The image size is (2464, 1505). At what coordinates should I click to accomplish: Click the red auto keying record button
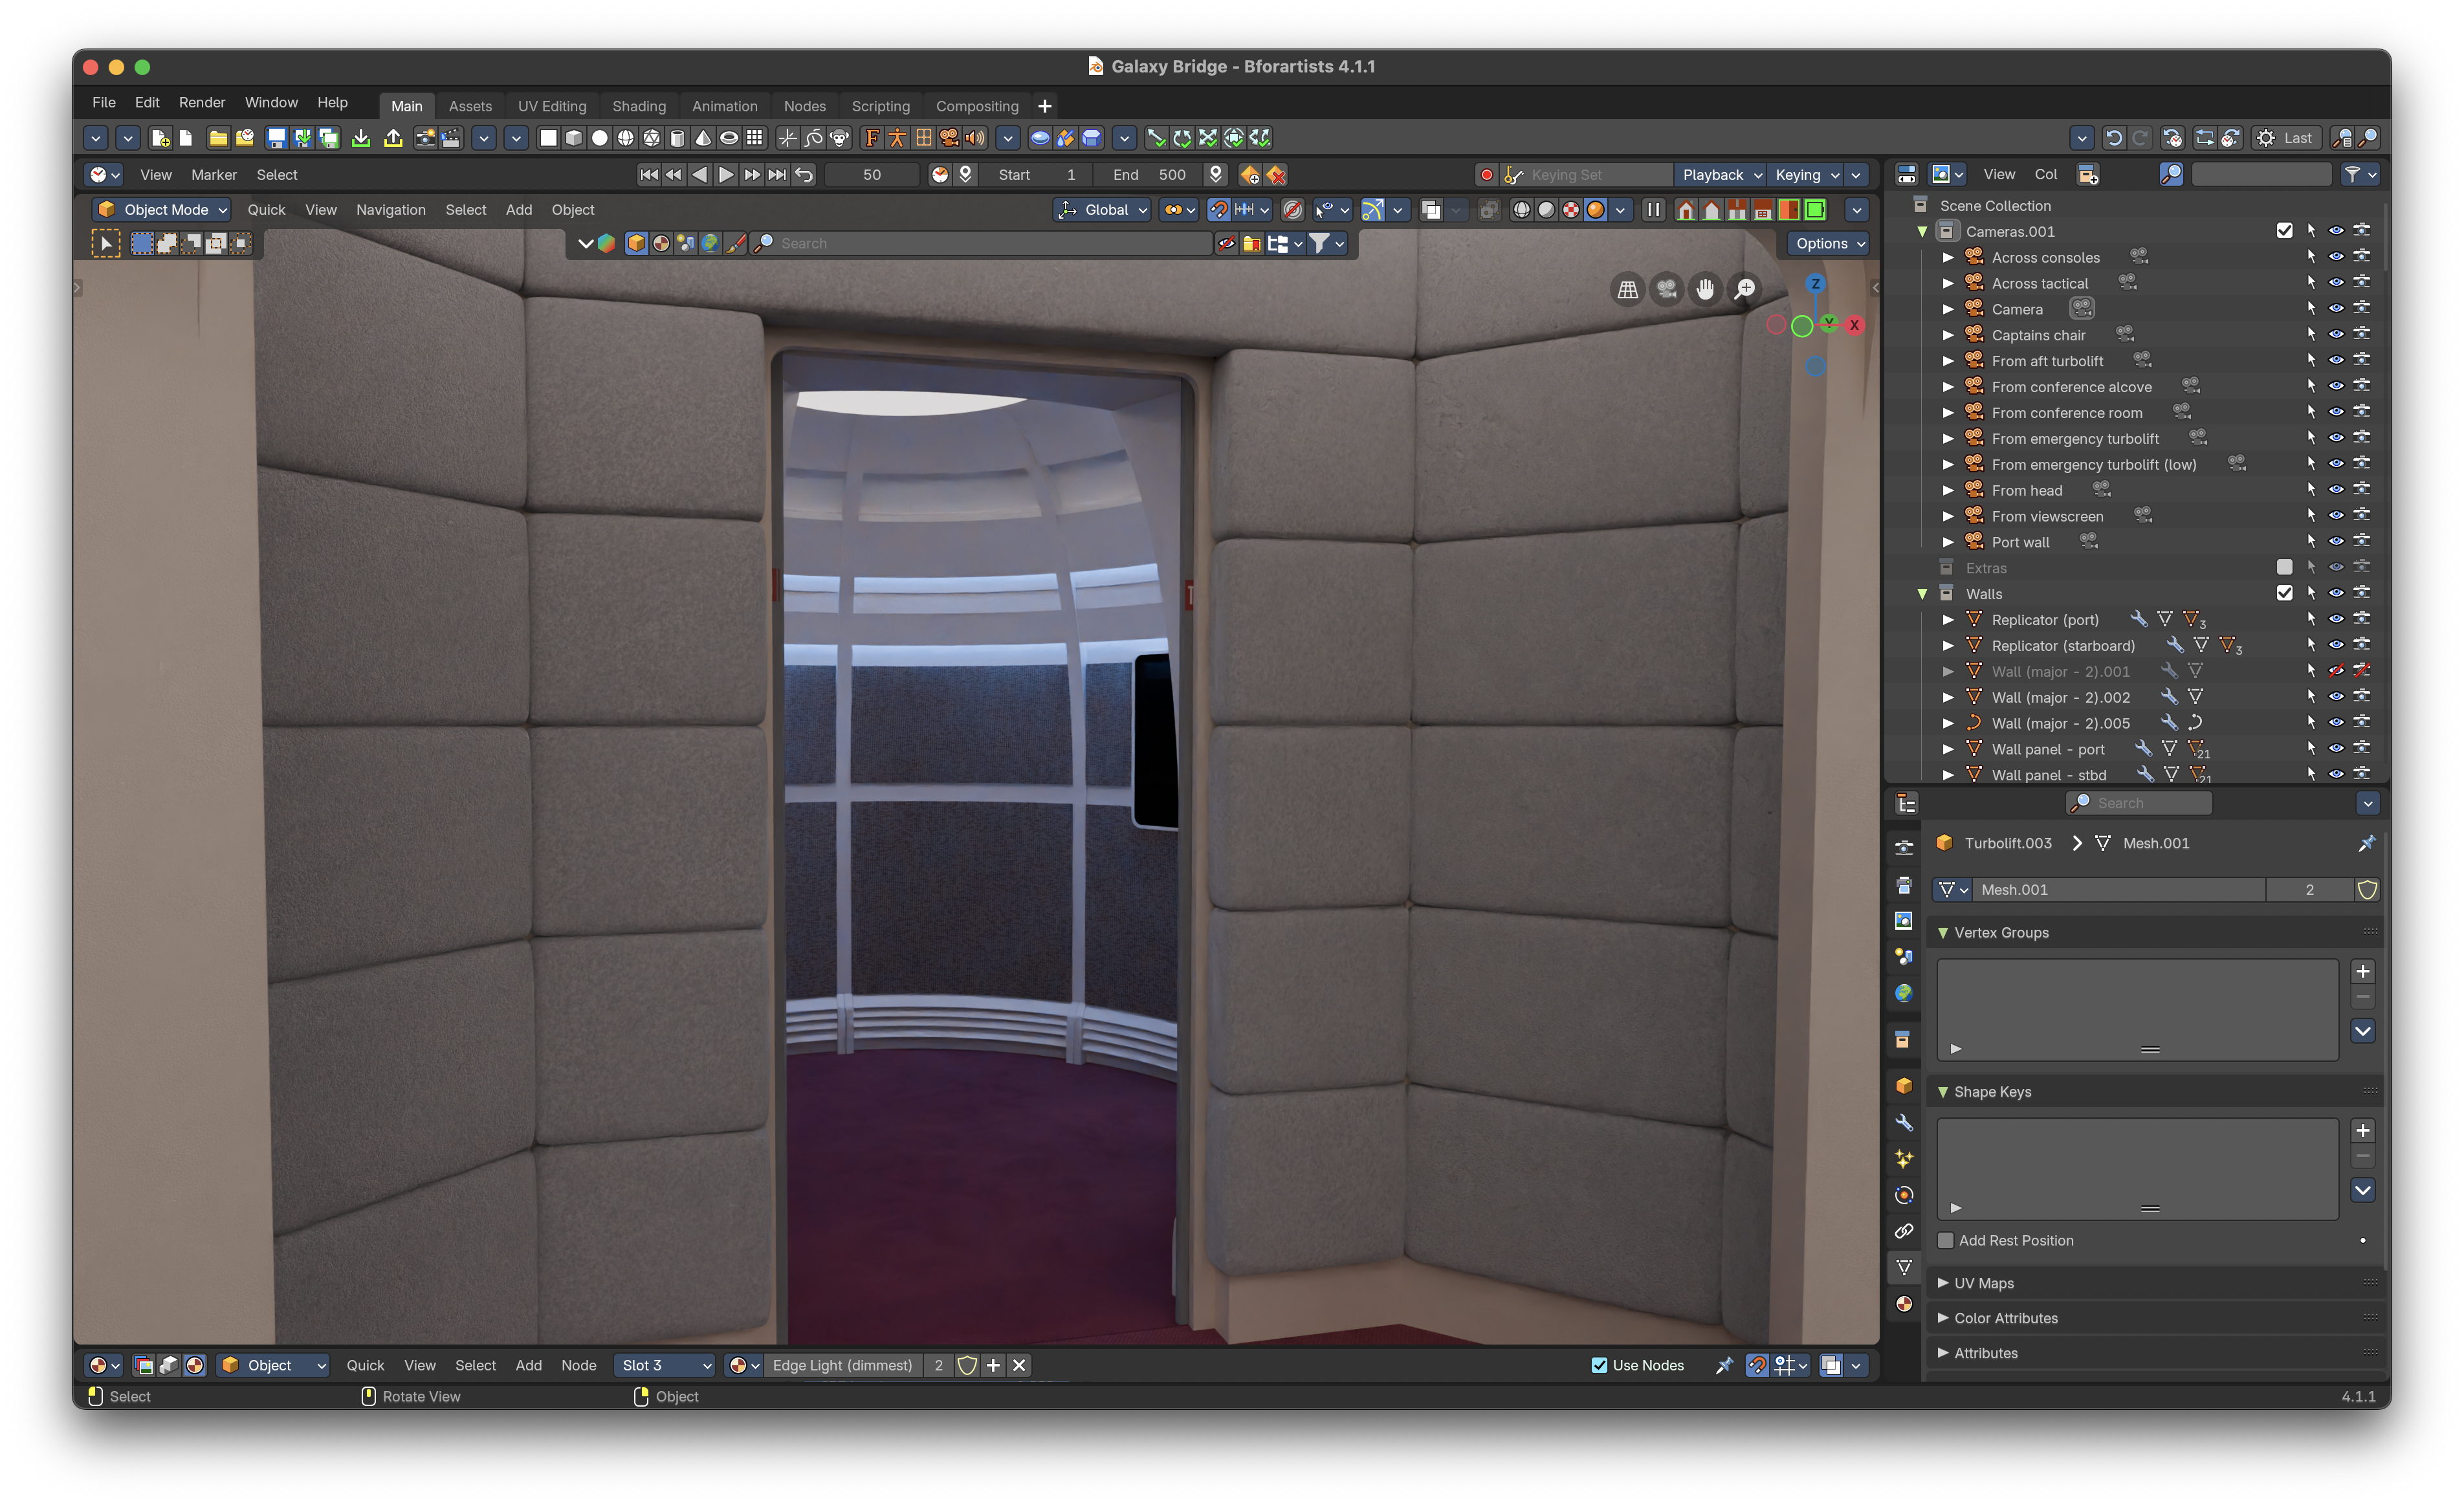[1486, 175]
